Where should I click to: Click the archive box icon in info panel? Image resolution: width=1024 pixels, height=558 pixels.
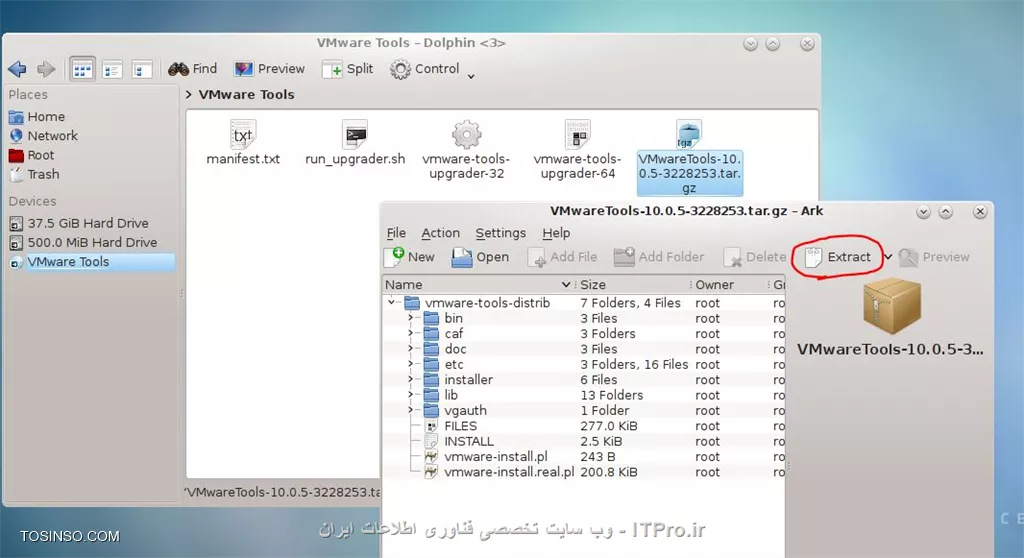point(891,306)
